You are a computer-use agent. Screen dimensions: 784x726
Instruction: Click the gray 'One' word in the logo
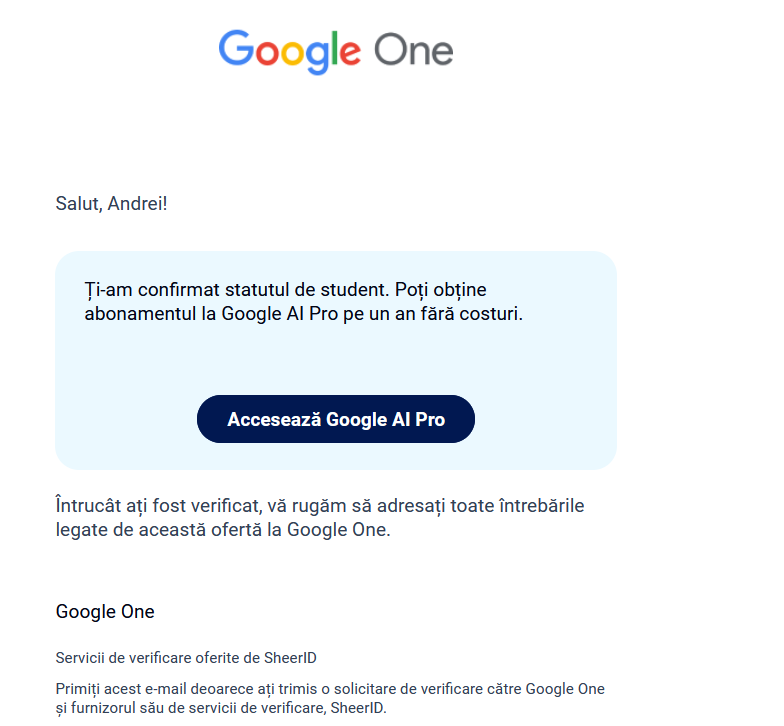click(x=414, y=50)
